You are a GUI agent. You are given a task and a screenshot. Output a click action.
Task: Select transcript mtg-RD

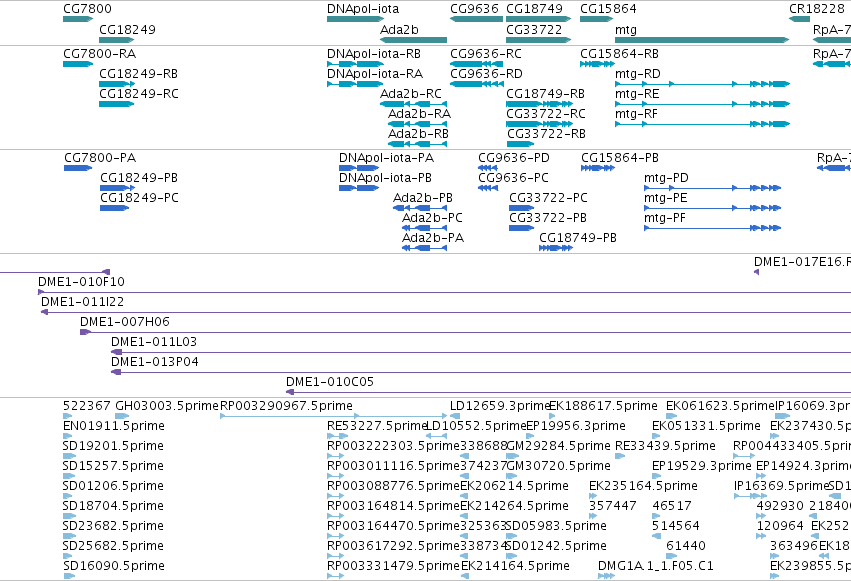click(x=638, y=74)
